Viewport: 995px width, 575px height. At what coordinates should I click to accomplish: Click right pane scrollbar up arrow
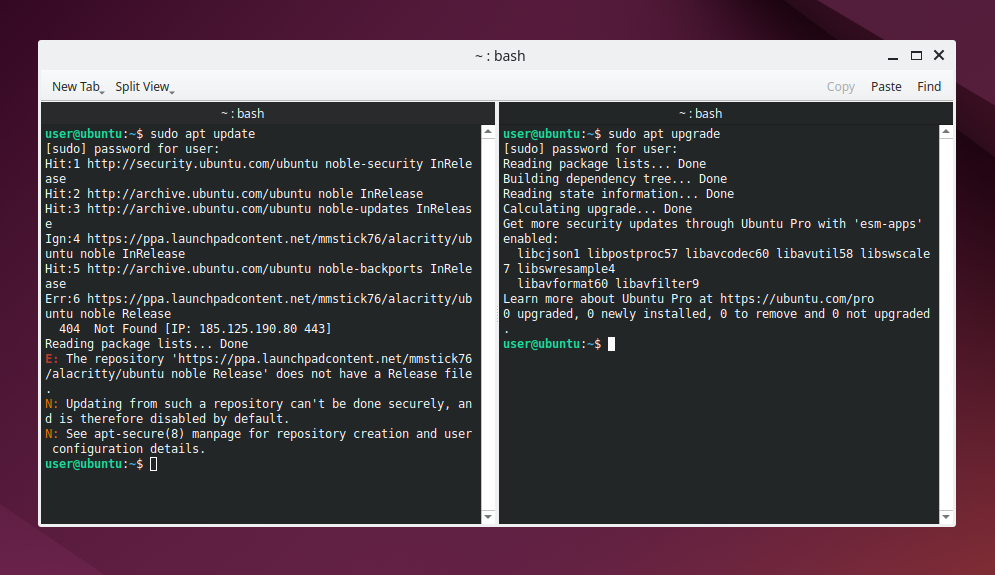click(x=946, y=132)
